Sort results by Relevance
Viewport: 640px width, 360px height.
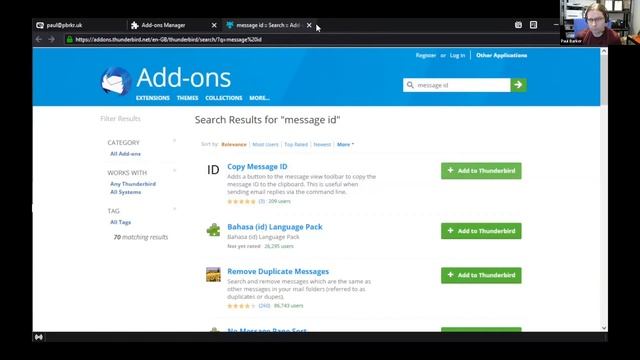click(x=234, y=144)
